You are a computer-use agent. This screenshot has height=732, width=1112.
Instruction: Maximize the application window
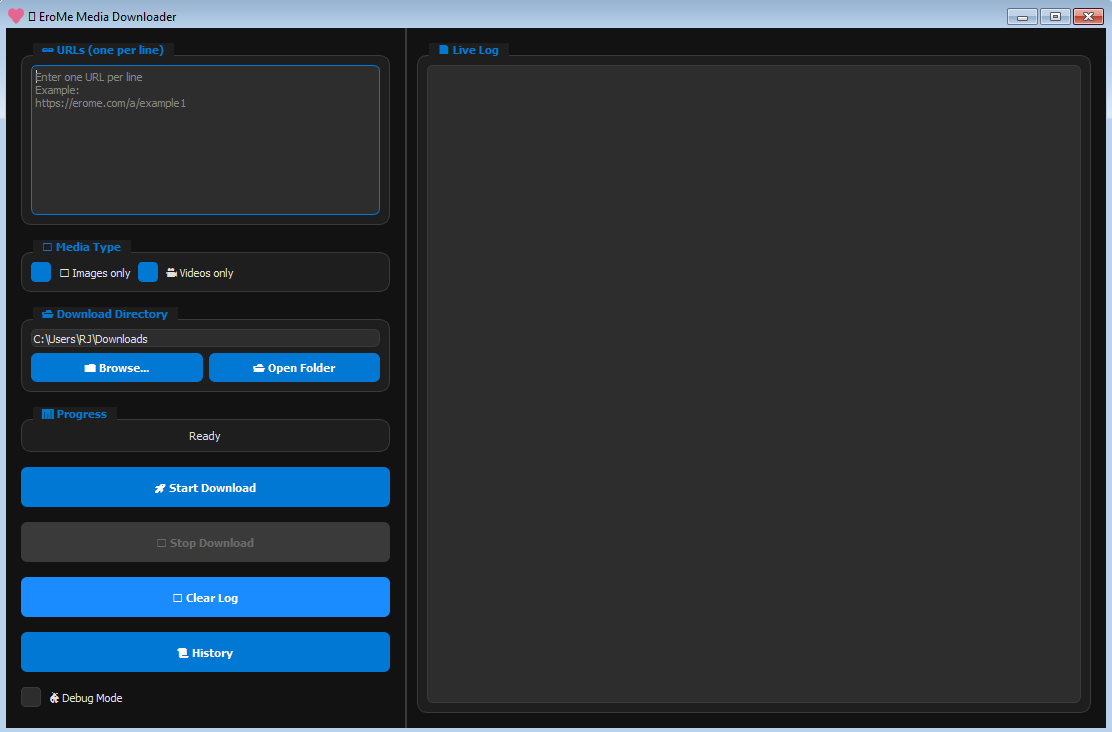pos(1055,16)
